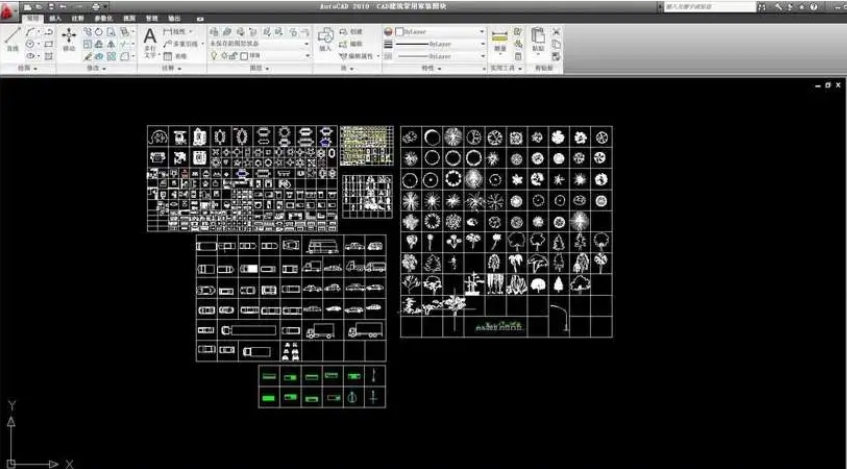This screenshot has width=847, height=469.
Task: Select the lamp post block in drawing
Action: tap(560, 317)
